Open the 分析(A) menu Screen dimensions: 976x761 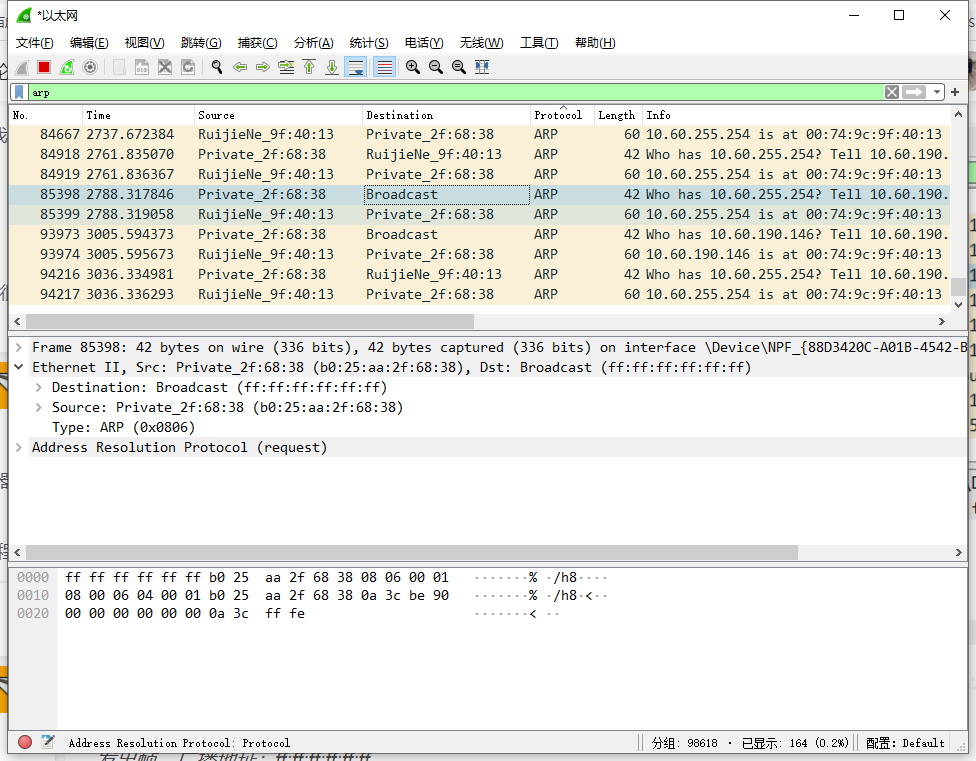314,43
